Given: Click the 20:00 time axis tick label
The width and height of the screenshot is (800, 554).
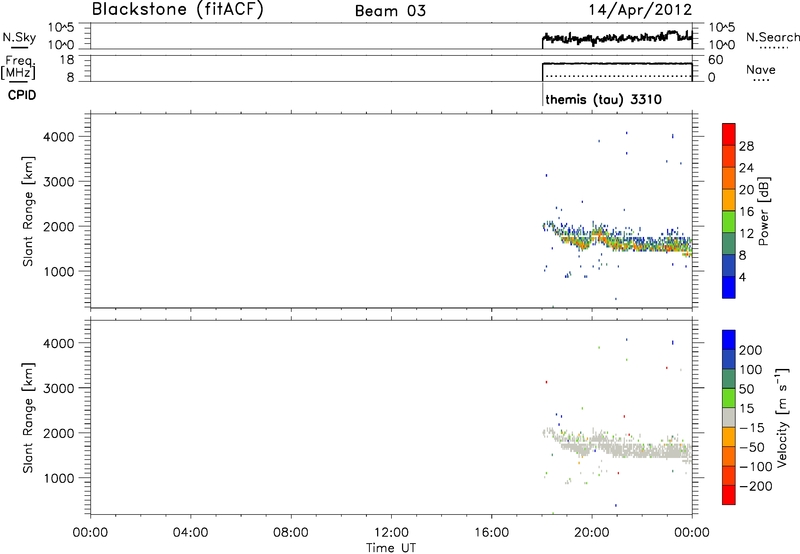Looking at the screenshot, I should (x=591, y=533).
